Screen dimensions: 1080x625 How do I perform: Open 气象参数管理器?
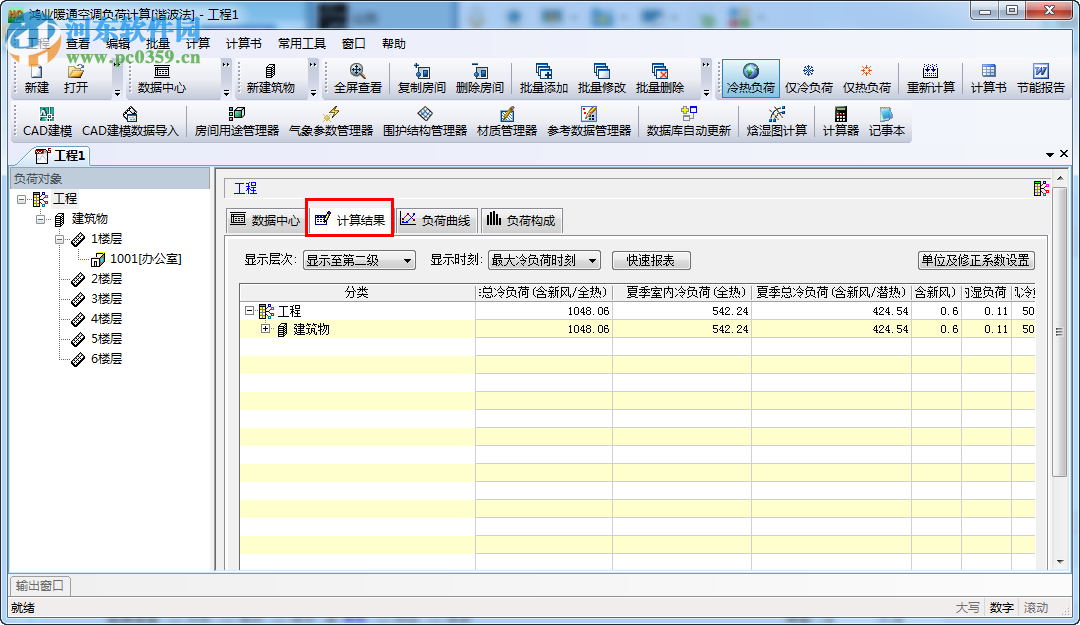click(x=331, y=122)
